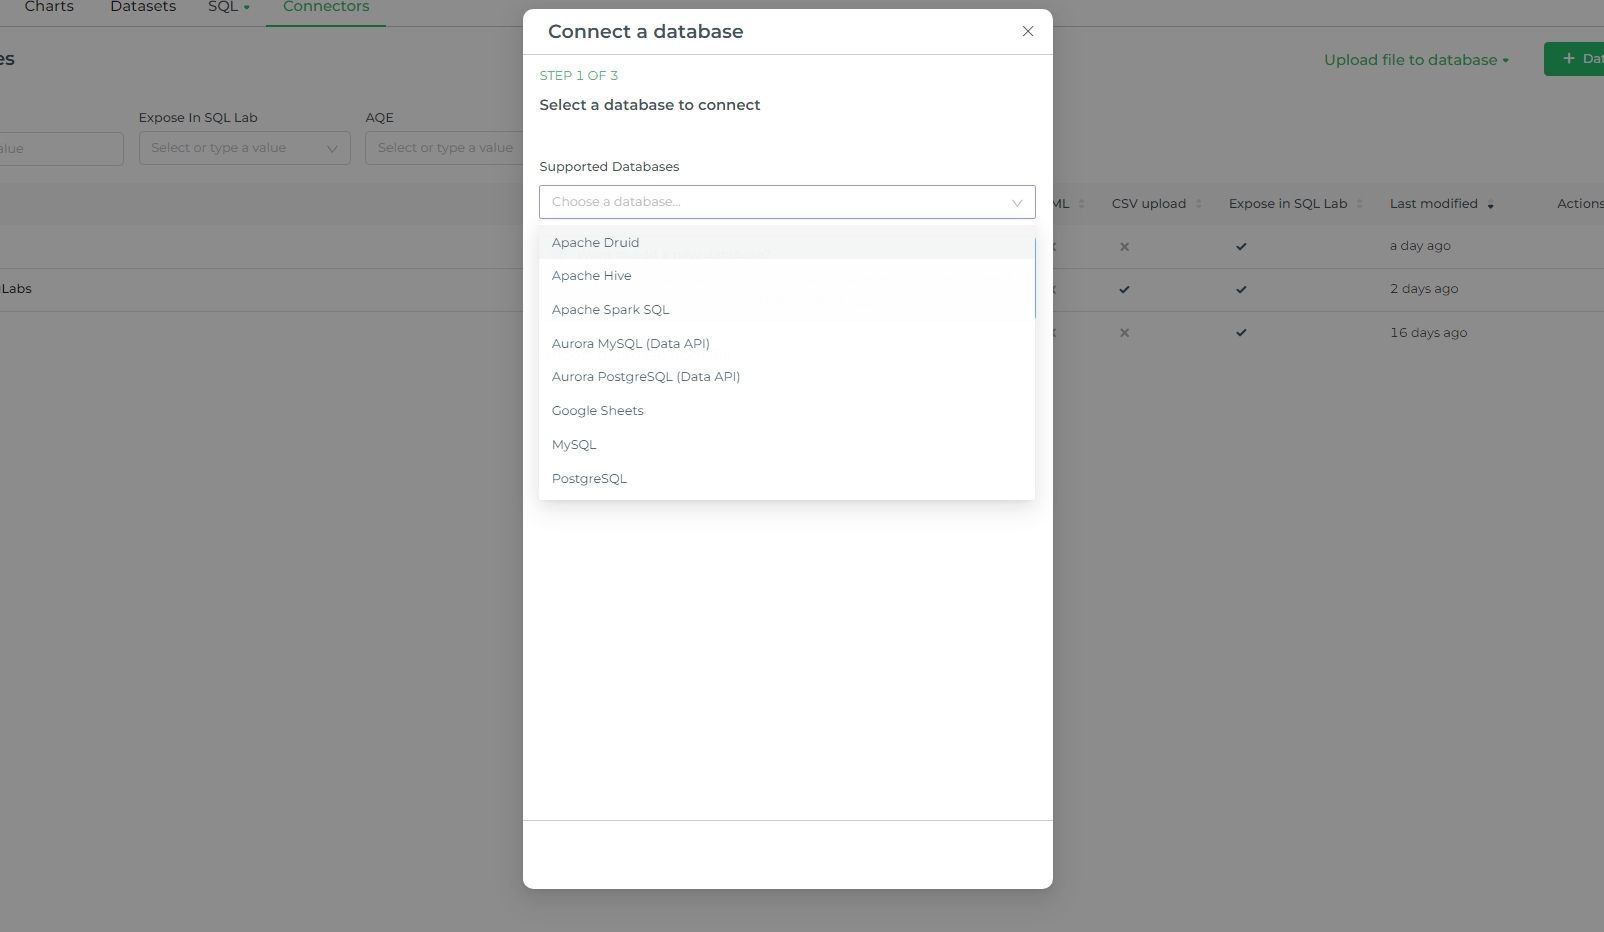Click the dropdown chevron in database selector
This screenshot has height=932, width=1604.
pos(1017,203)
